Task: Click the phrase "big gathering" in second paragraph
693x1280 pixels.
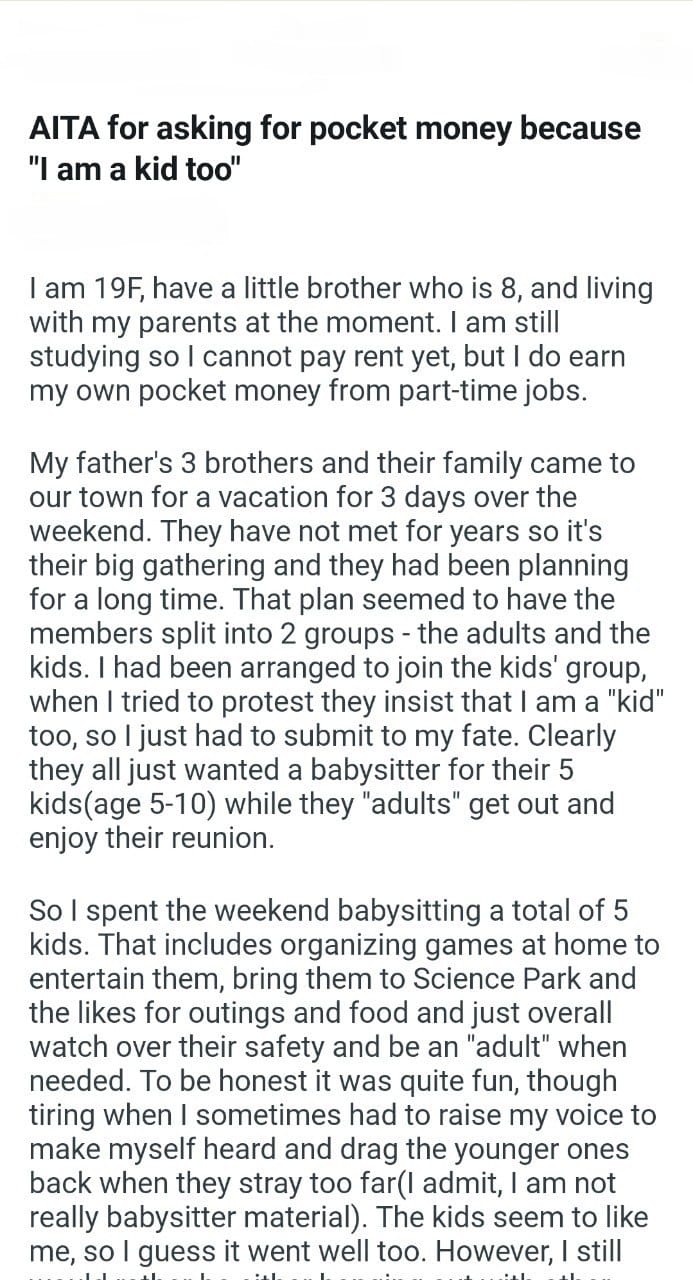Action: [x=176, y=565]
